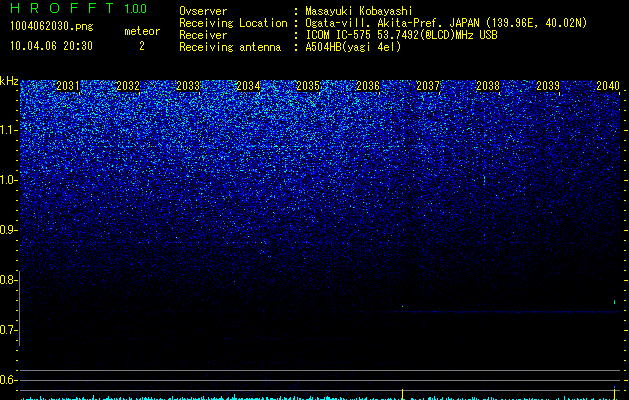
Task: Click the 'Receiver' field label
Action: tap(203, 35)
